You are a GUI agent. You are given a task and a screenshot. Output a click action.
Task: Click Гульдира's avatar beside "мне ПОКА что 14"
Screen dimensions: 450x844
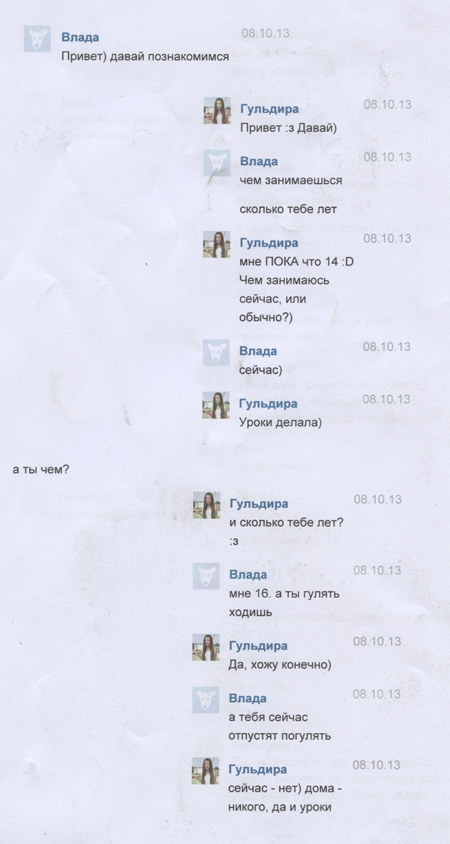coord(216,244)
